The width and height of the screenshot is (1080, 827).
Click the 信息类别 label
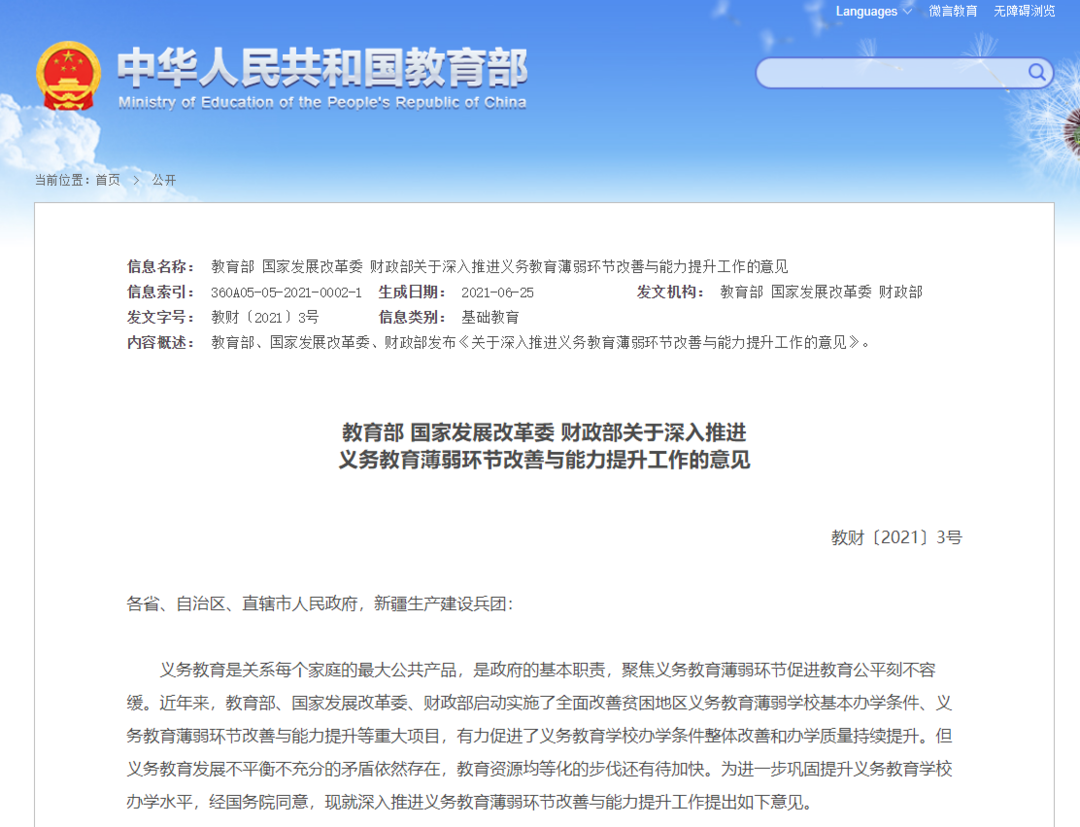412,317
